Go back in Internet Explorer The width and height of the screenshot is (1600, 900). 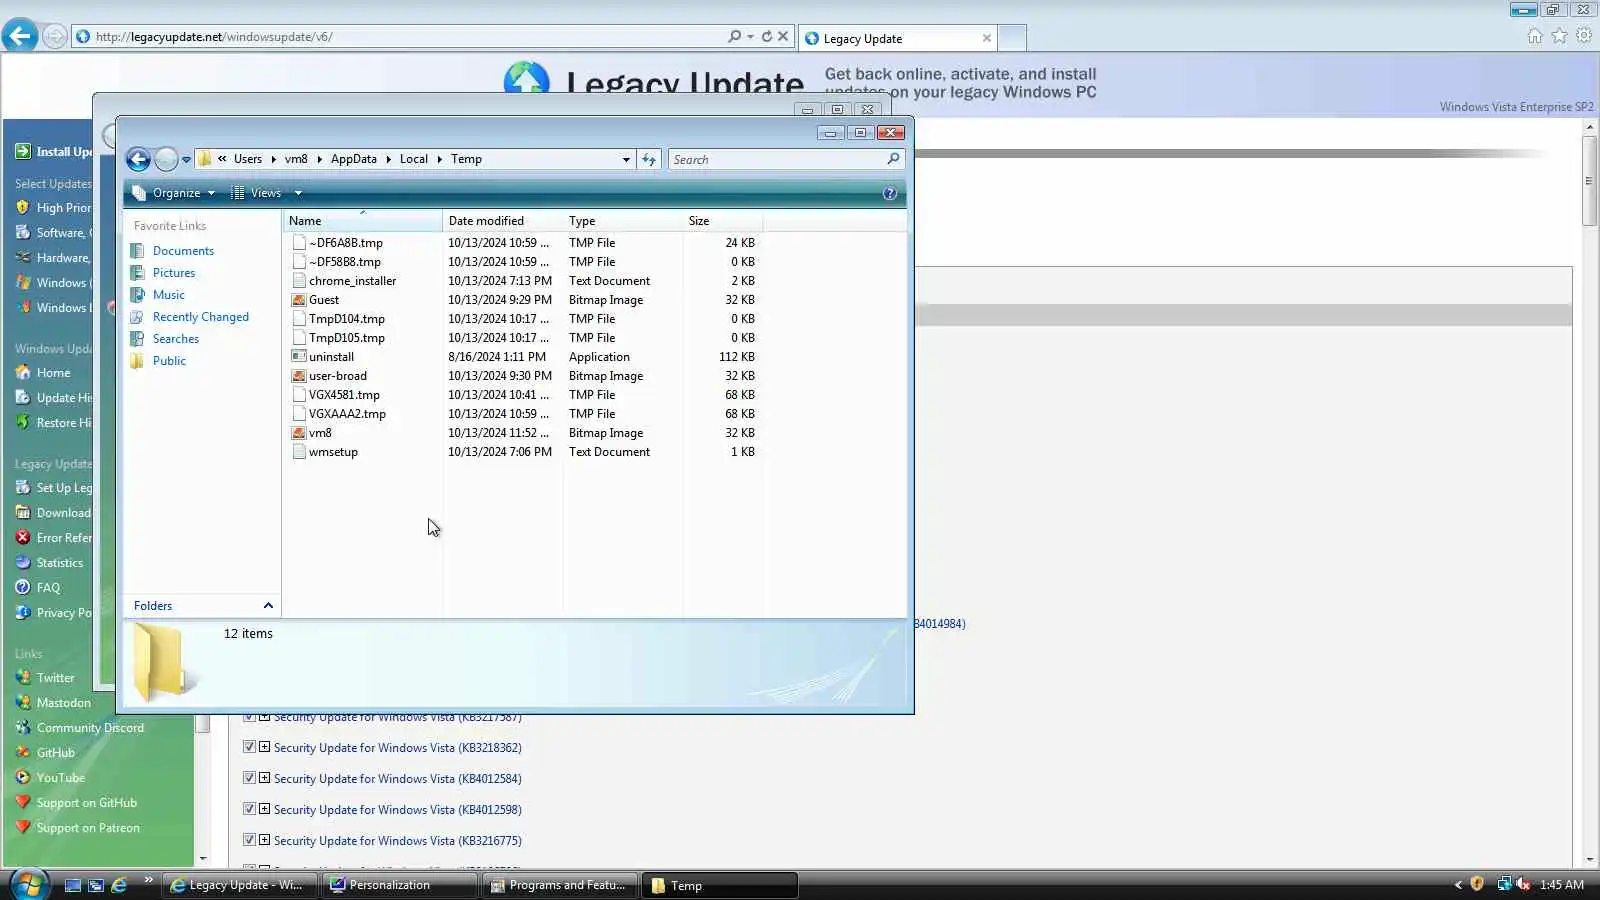[x=20, y=36]
